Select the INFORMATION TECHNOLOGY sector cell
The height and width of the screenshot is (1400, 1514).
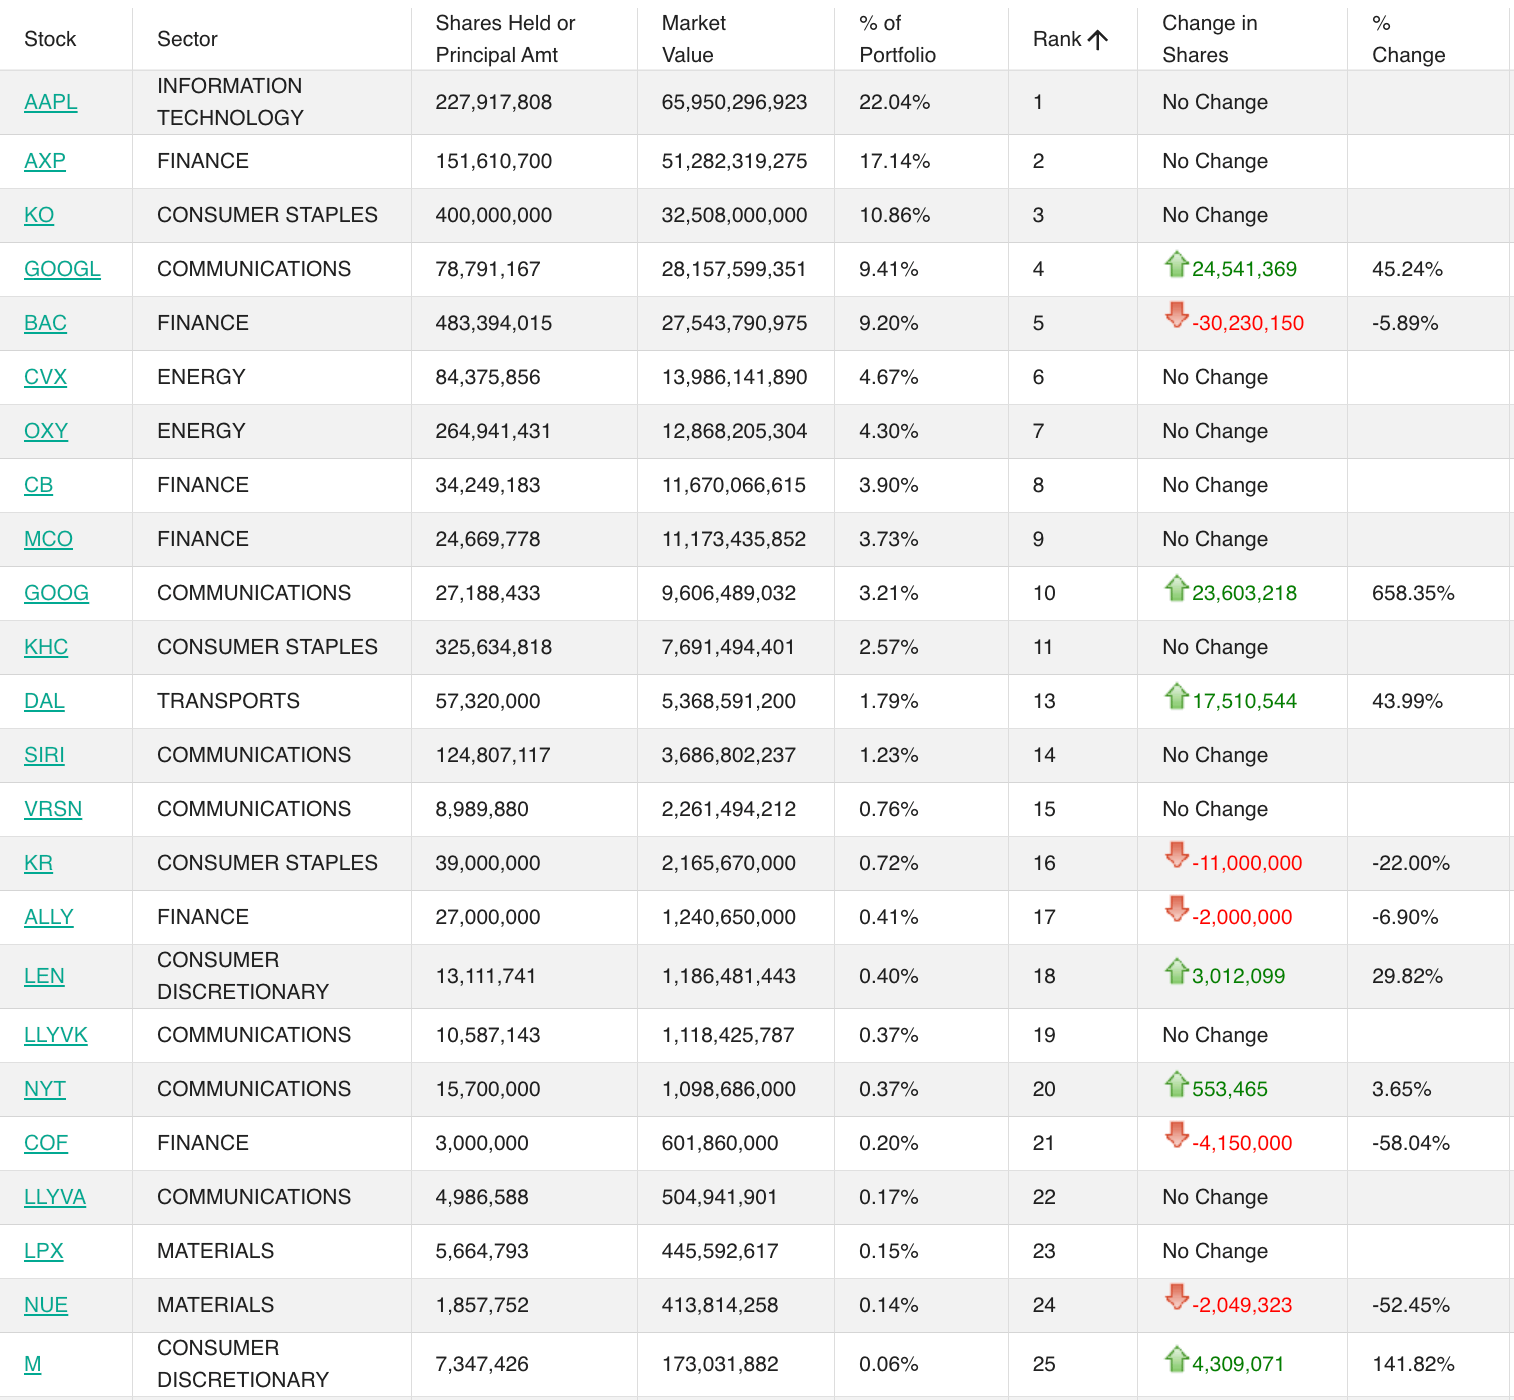230,102
